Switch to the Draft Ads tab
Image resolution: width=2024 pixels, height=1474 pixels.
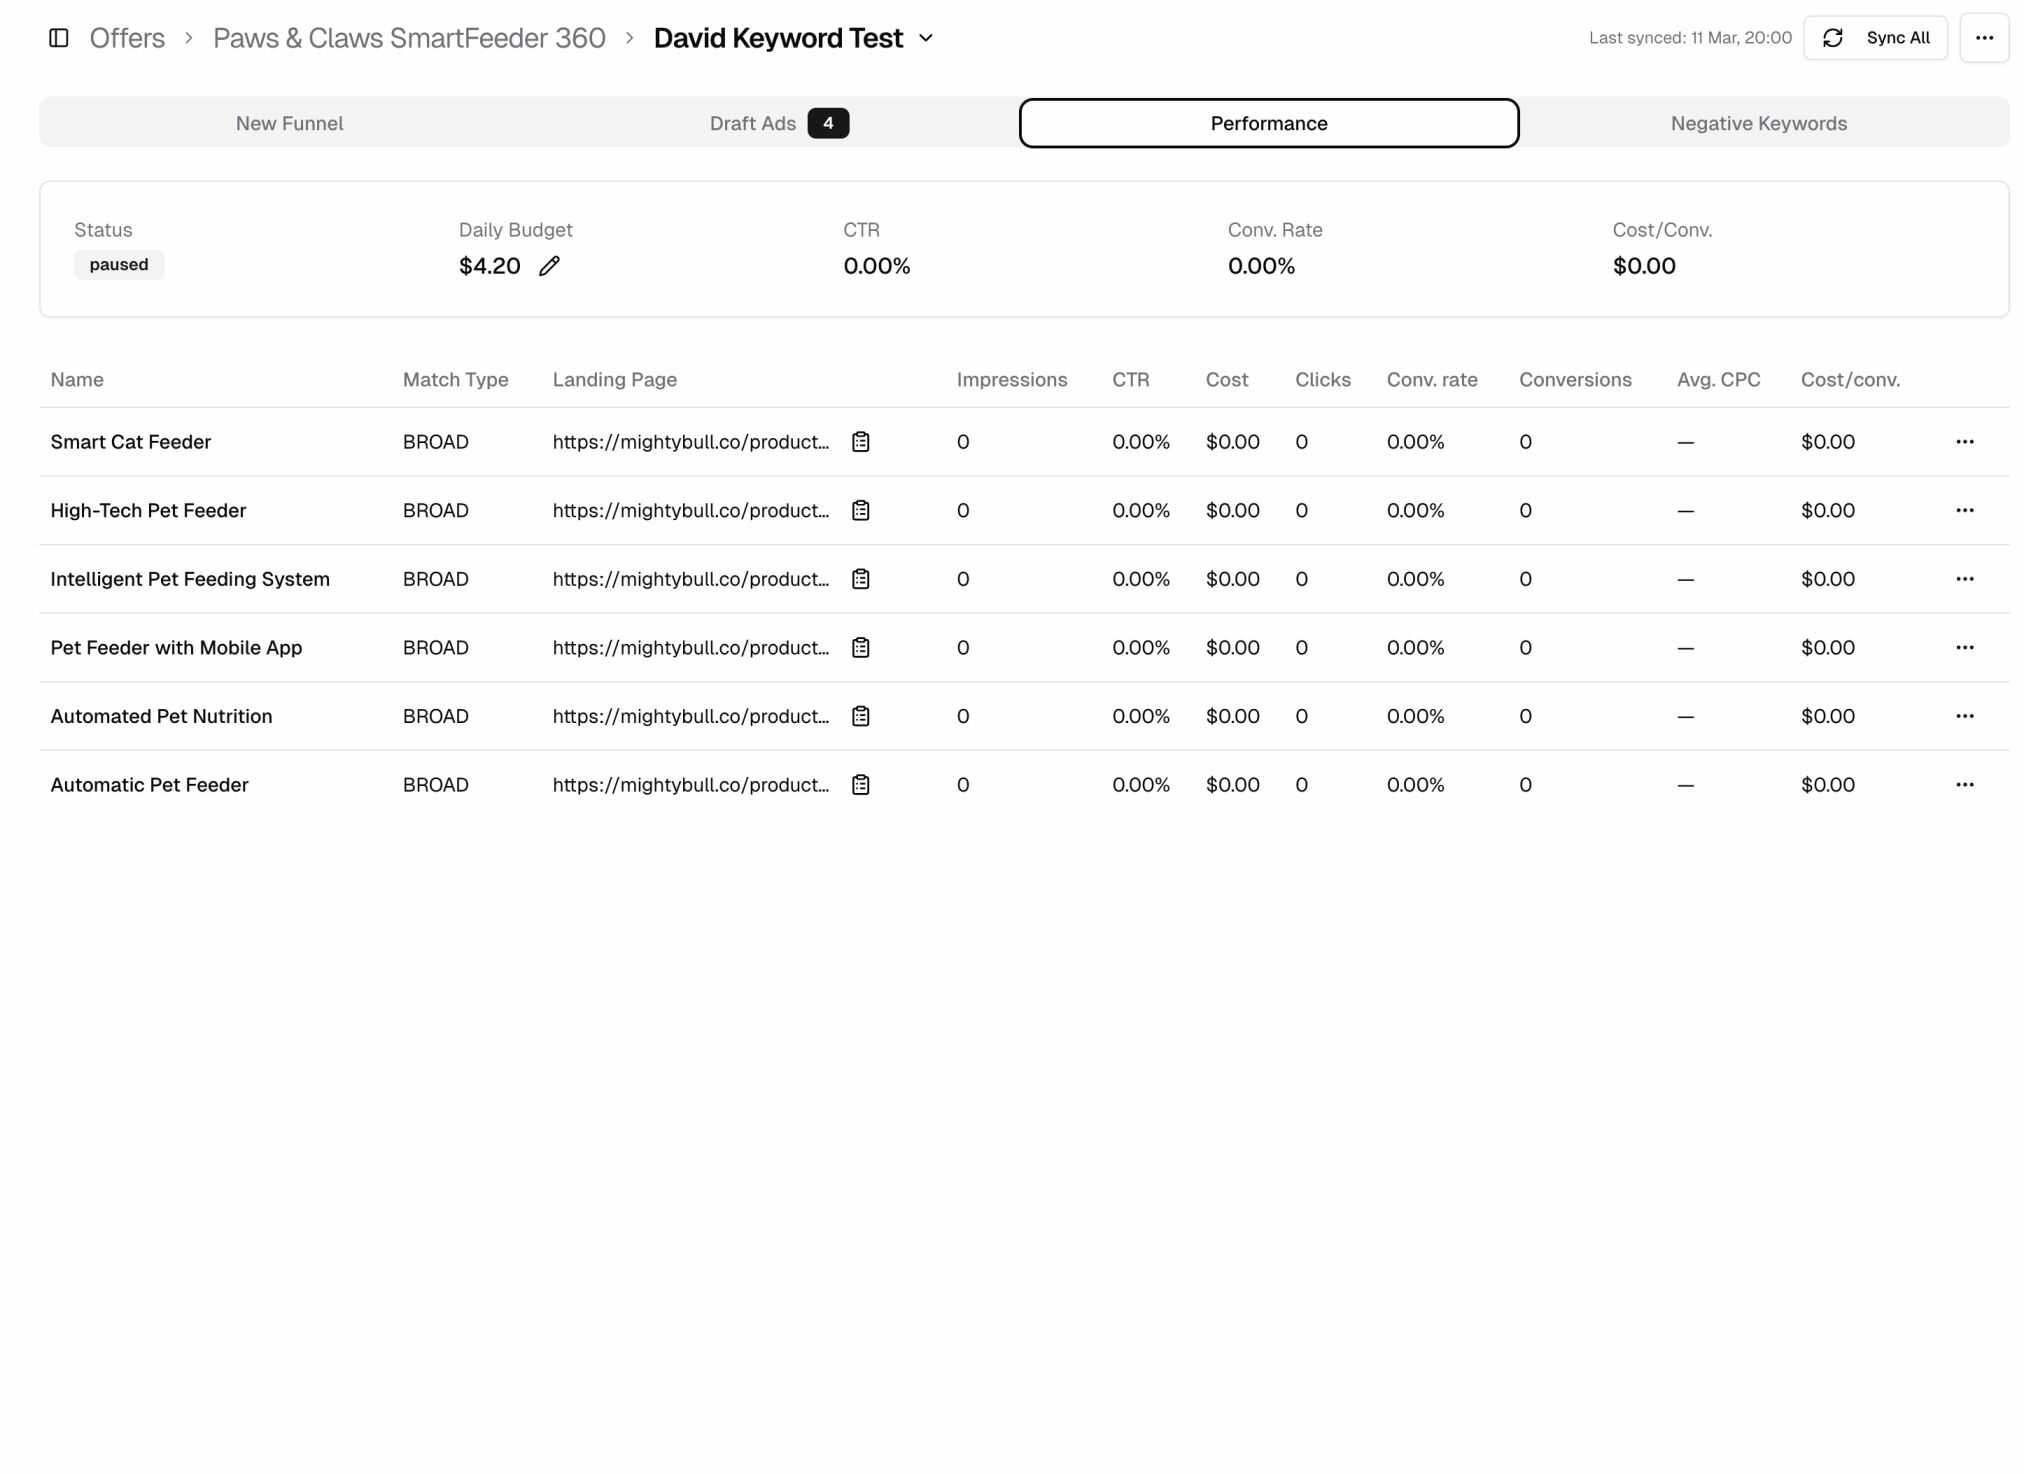tap(778, 123)
